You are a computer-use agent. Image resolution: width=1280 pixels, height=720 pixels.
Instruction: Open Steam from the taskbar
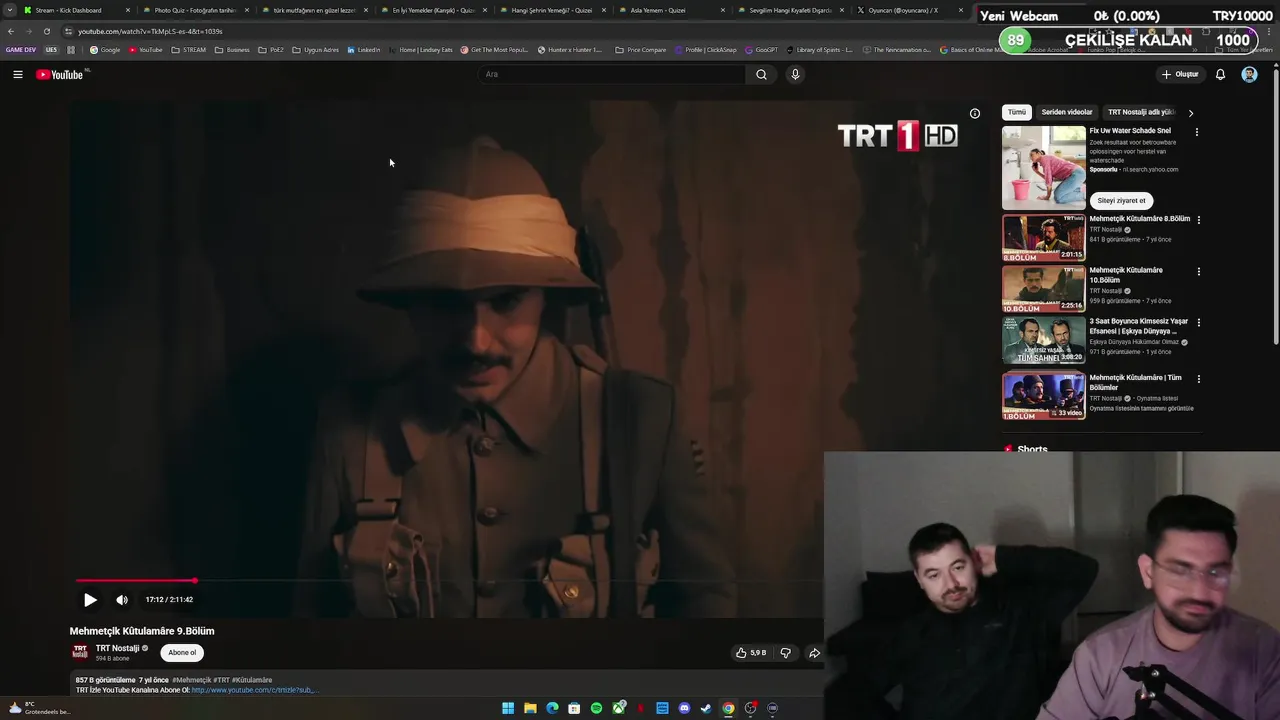706,708
